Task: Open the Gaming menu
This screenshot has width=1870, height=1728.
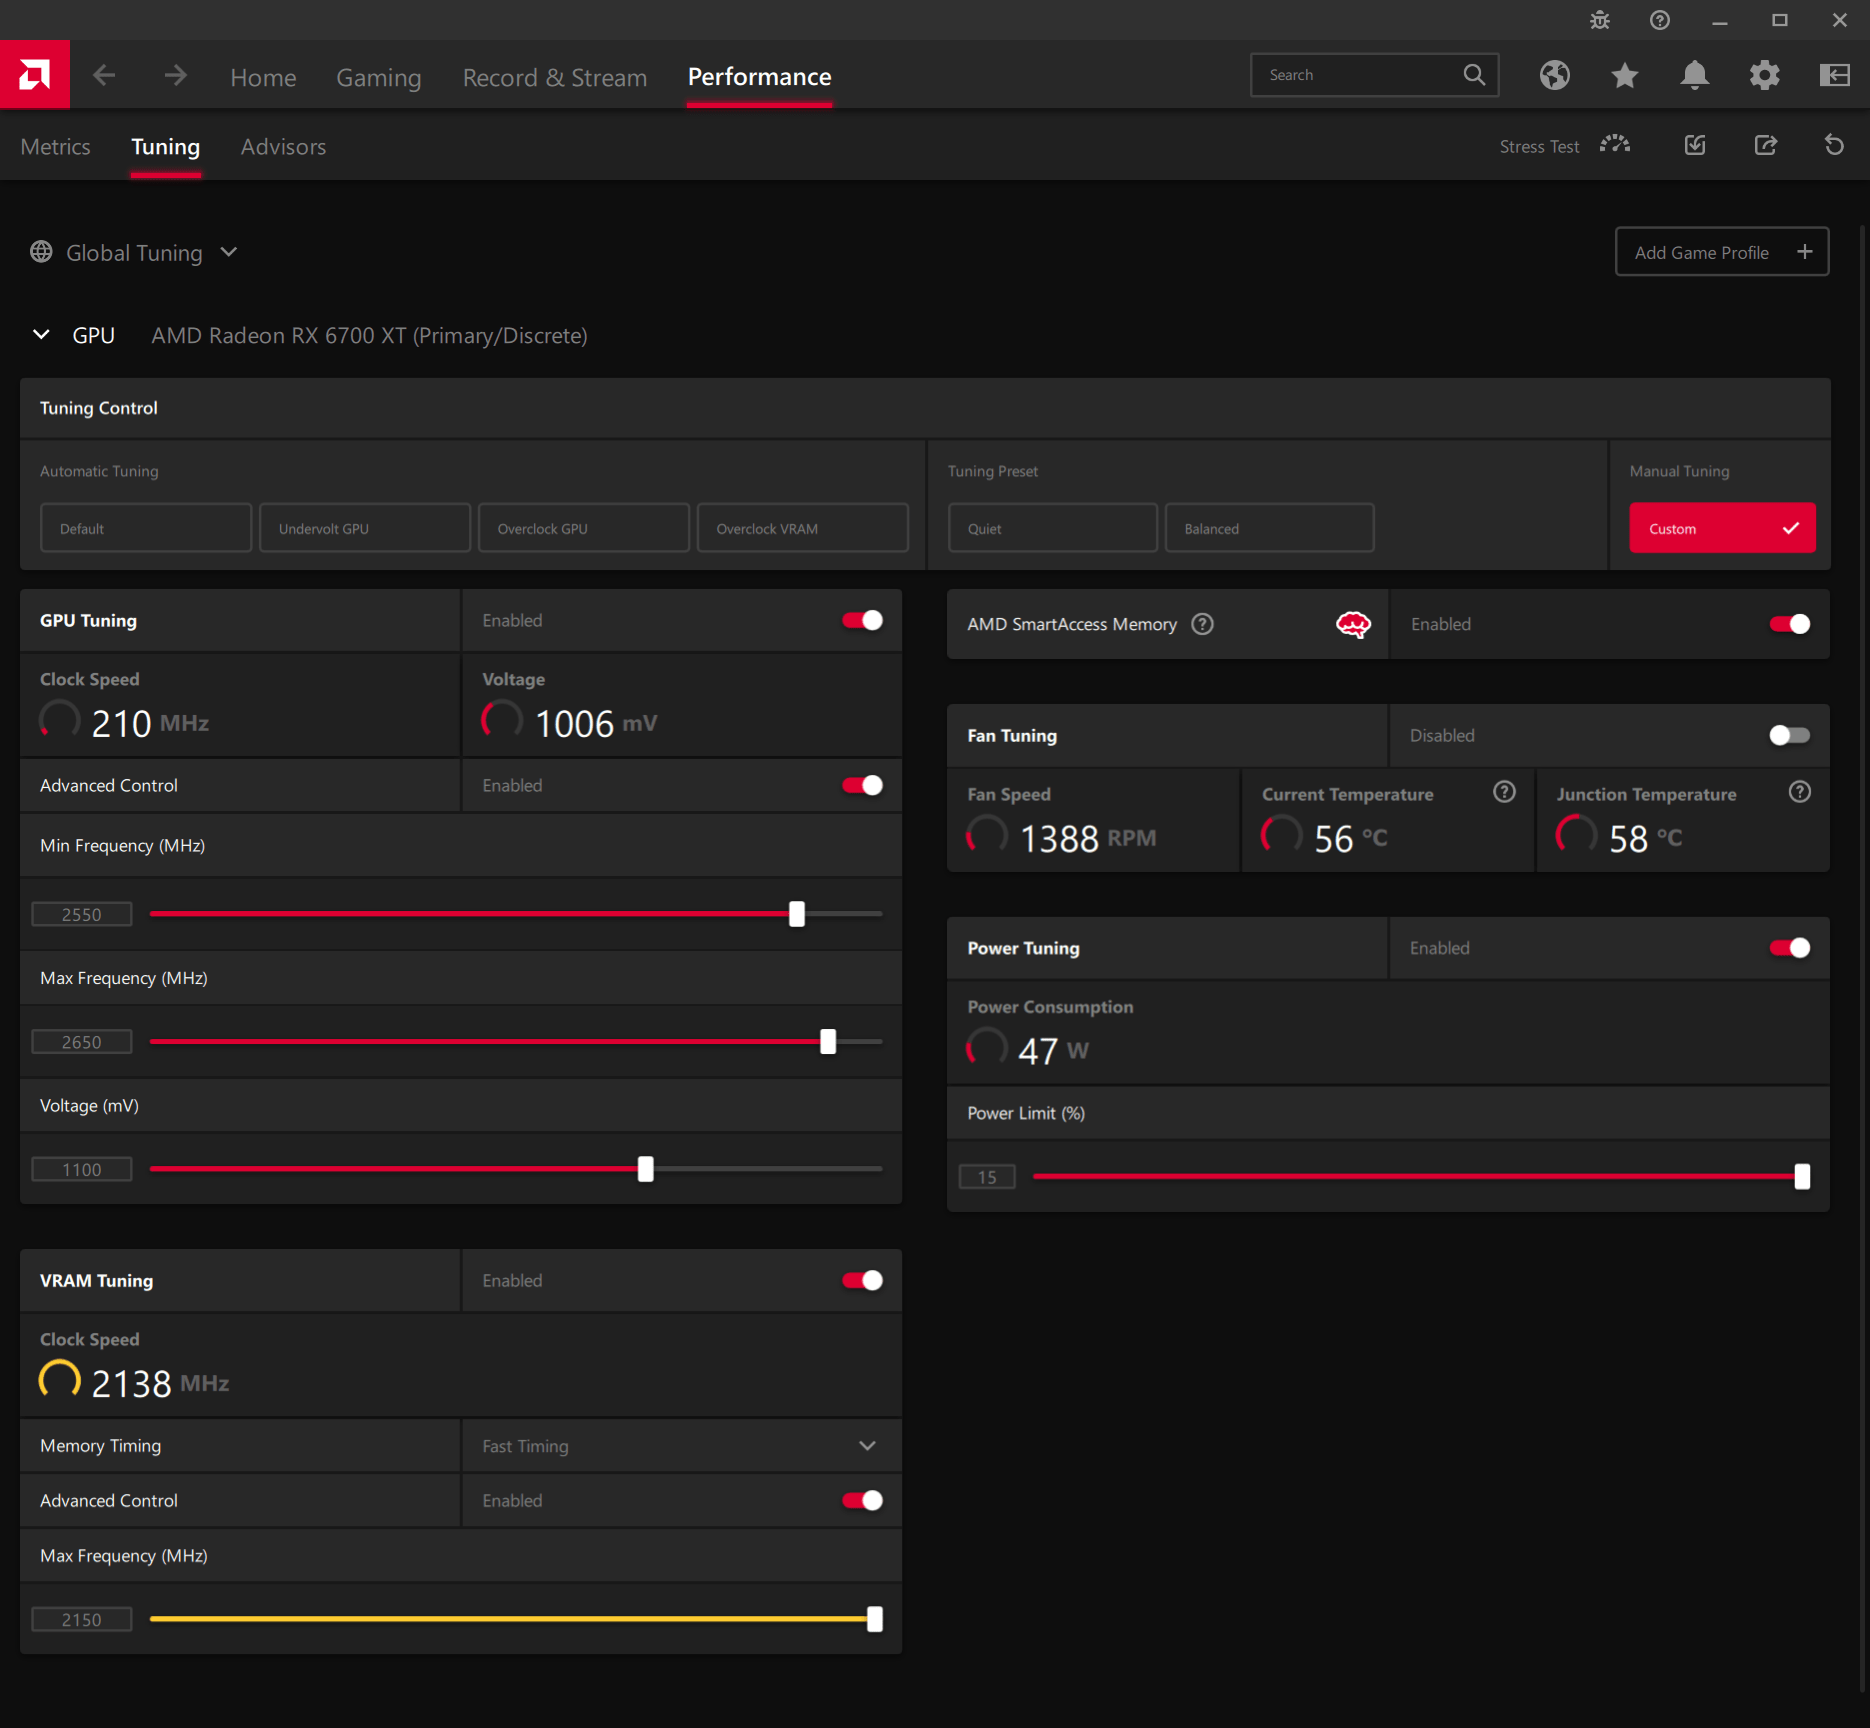Action: (x=378, y=77)
